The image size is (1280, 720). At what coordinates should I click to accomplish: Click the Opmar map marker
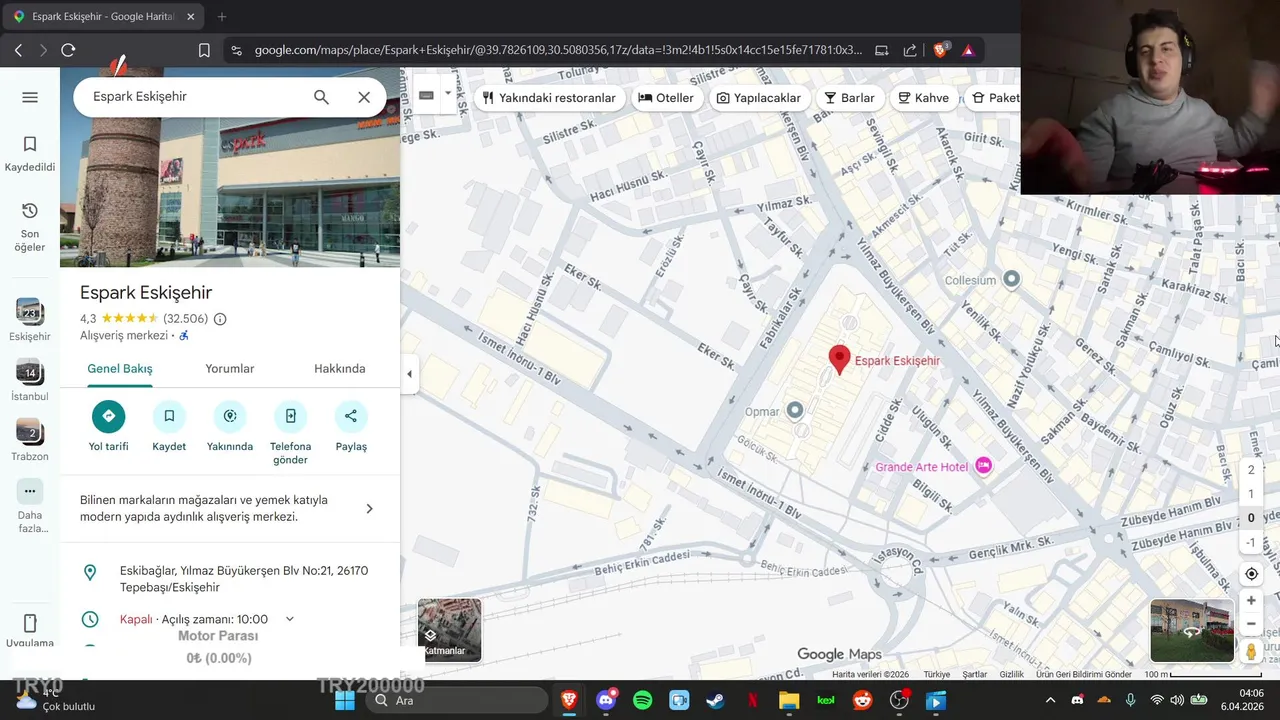click(795, 410)
